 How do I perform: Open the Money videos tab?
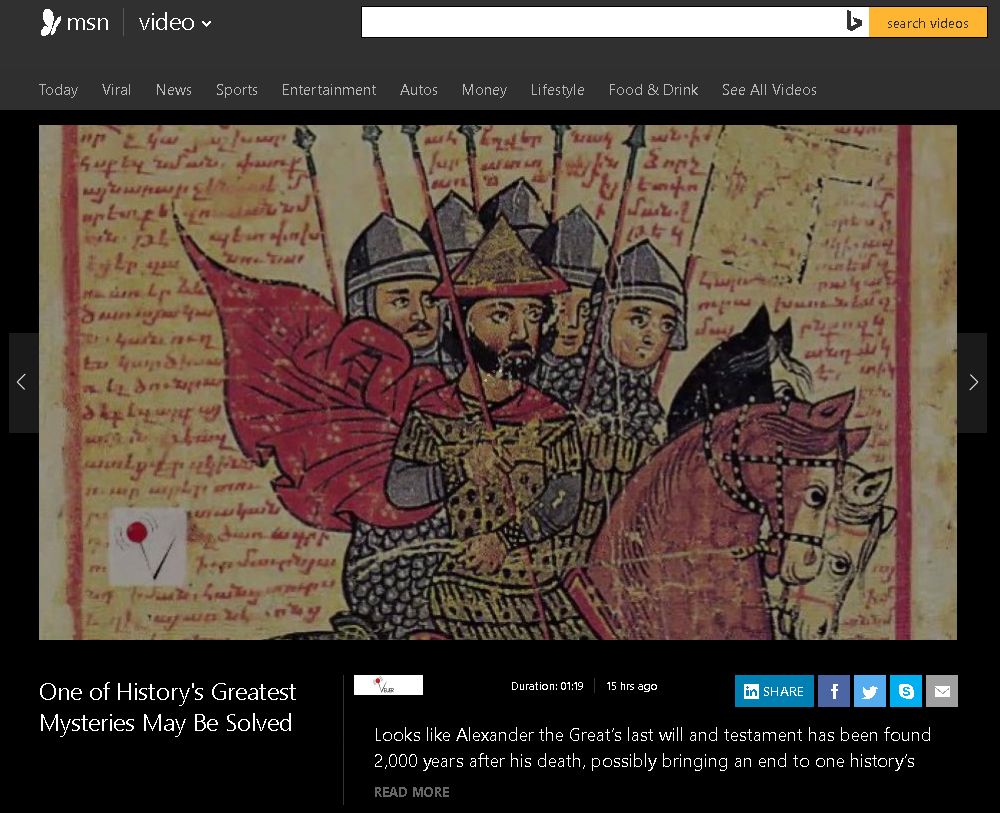(484, 90)
